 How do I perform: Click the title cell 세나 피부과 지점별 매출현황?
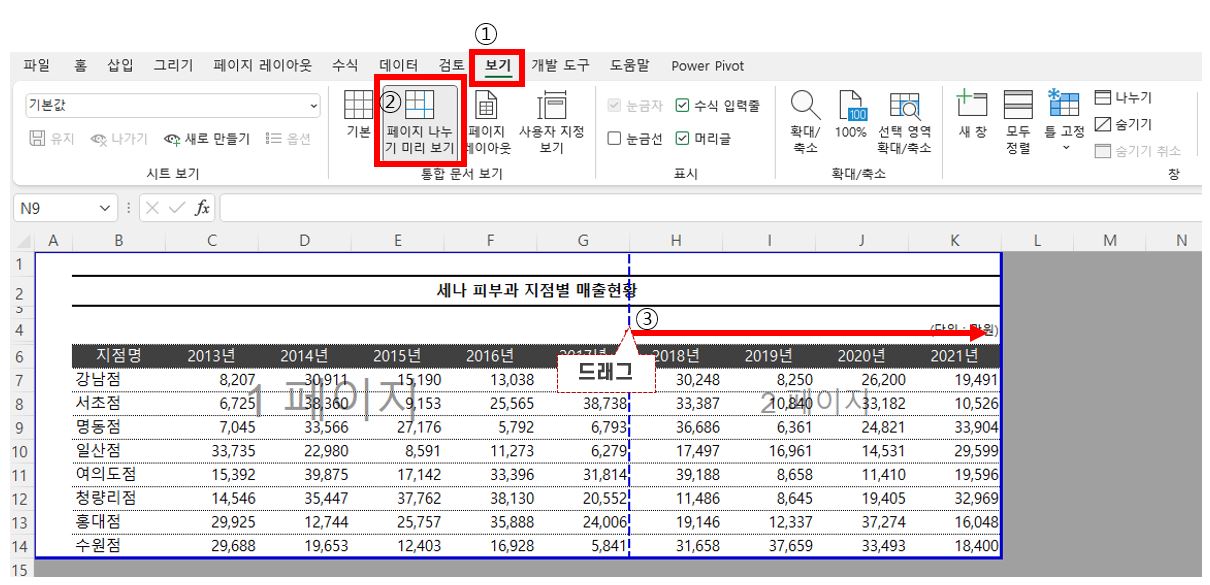537,291
